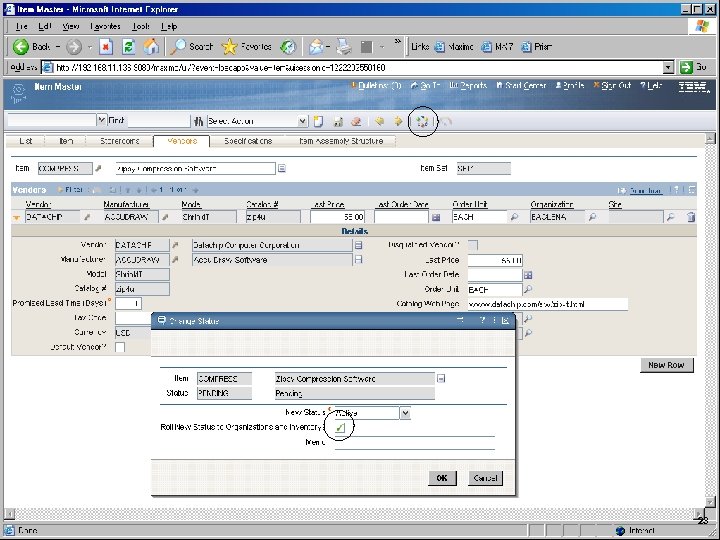Image resolution: width=720 pixels, height=540 pixels.
Task: Go to the next record arrow icon
Action: click(x=398, y=121)
